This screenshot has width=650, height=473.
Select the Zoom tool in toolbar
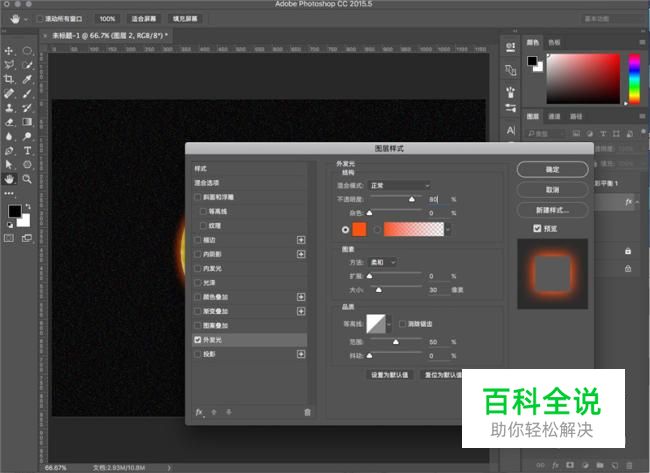[27, 179]
